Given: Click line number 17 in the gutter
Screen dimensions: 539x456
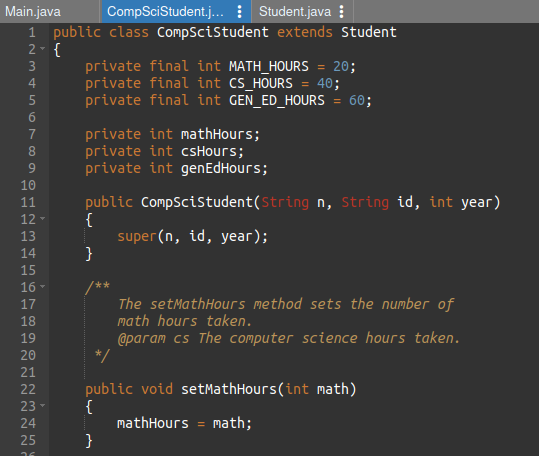Looking at the screenshot, I should (28, 304).
